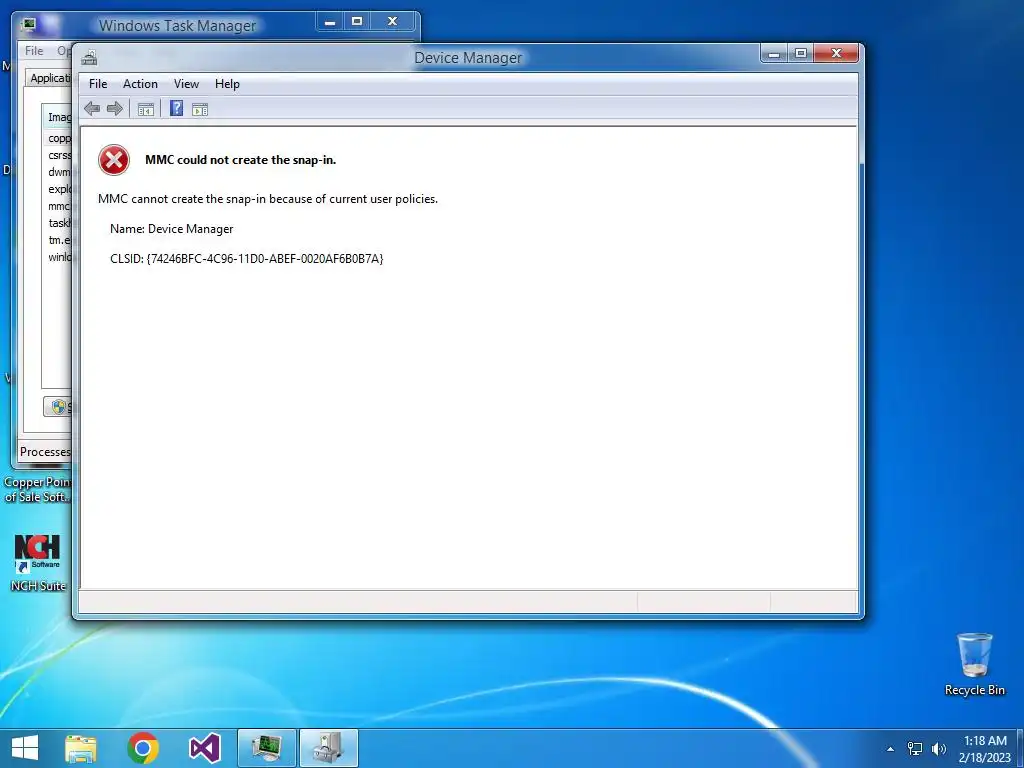Launch File Explorer from the taskbar

pos(81,748)
